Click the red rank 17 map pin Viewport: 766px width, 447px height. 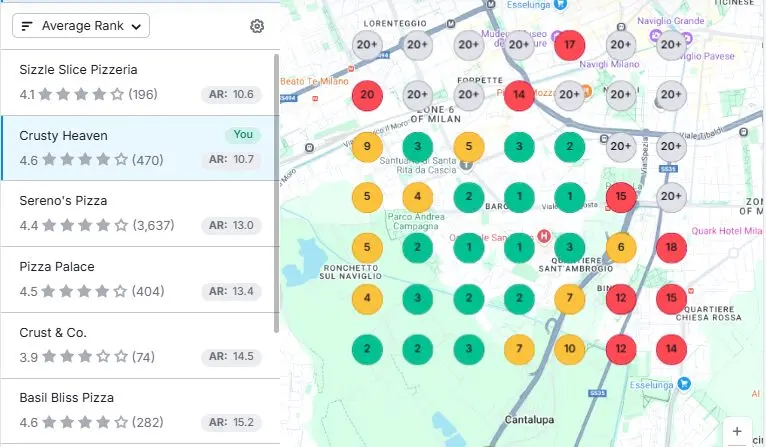[570, 44]
